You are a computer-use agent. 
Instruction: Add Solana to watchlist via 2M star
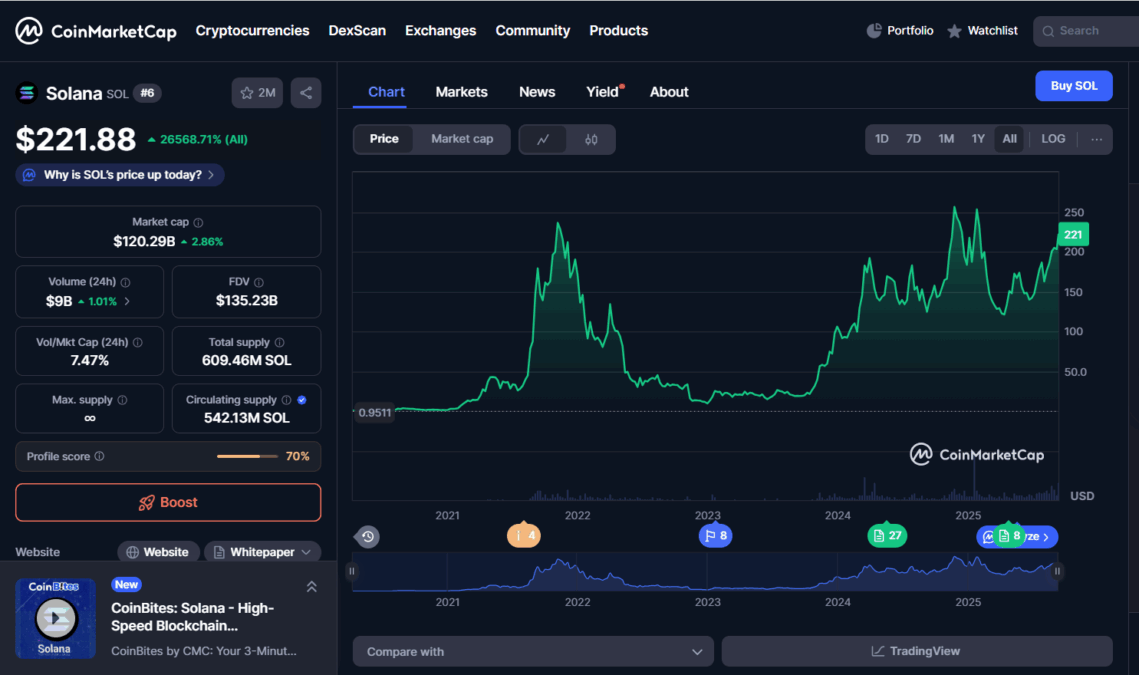[x=257, y=93]
